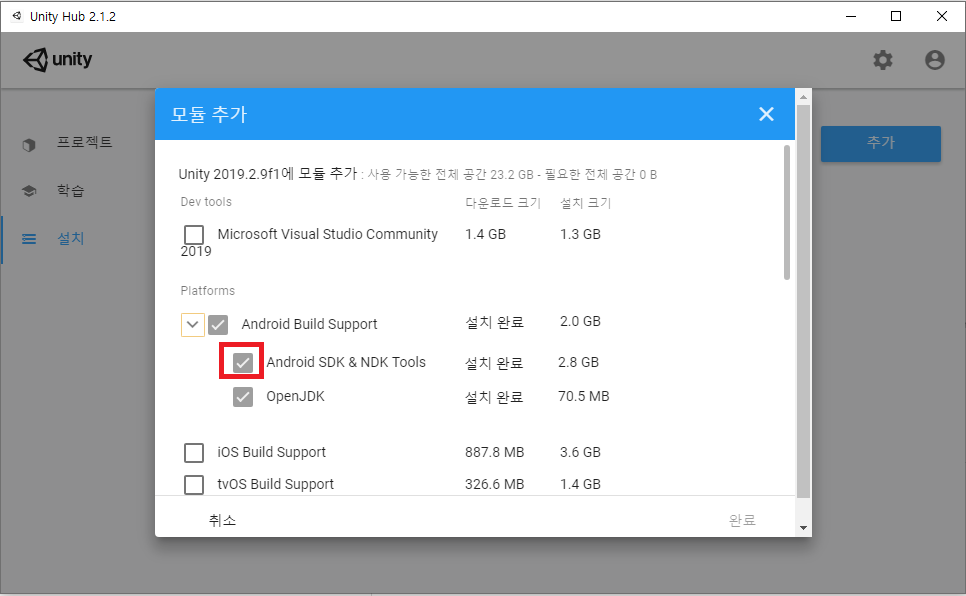Click the iOS Build Support label
The width and height of the screenshot is (966, 596).
click(x=272, y=452)
